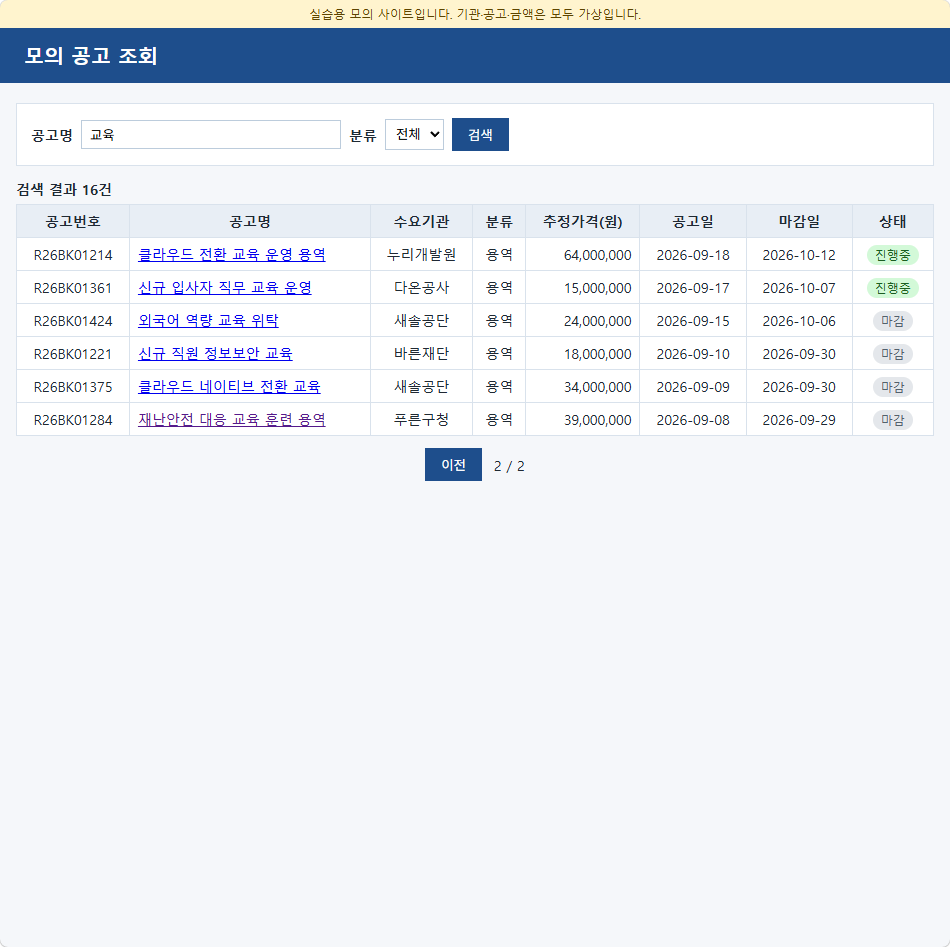Click the 용역 category cell for R26BK01214
This screenshot has width=950, height=947.
[x=499, y=255]
